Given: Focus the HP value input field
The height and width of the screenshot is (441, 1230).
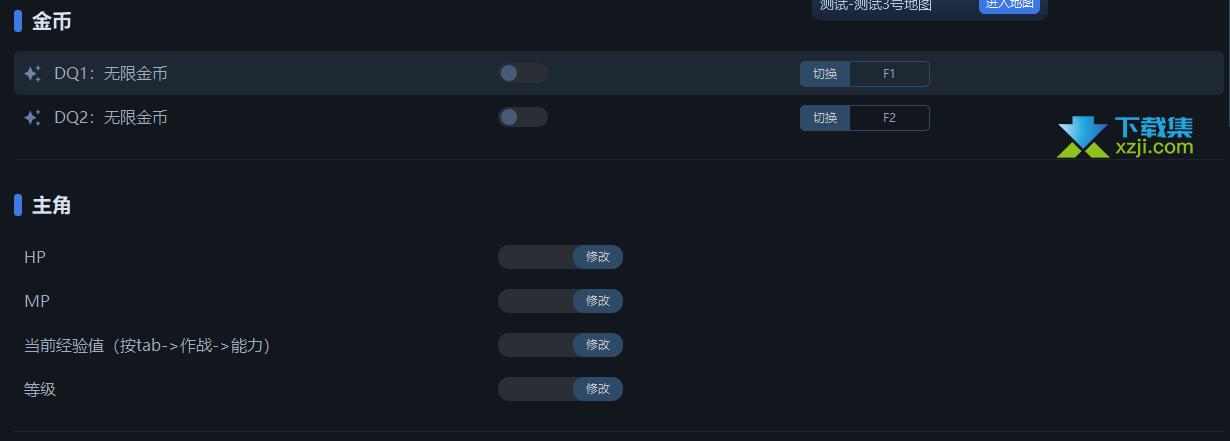Looking at the screenshot, I should pyautogui.click(x=536, y=257).
